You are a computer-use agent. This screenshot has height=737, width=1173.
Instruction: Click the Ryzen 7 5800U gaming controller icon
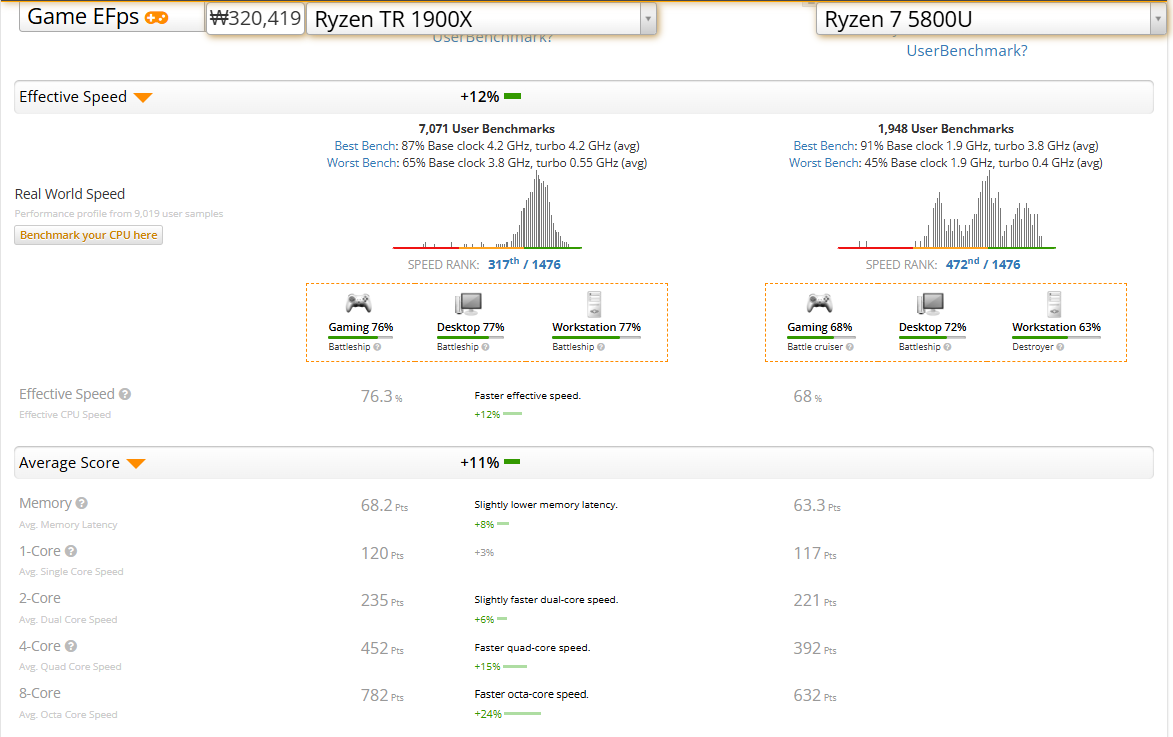click(819, 303)
